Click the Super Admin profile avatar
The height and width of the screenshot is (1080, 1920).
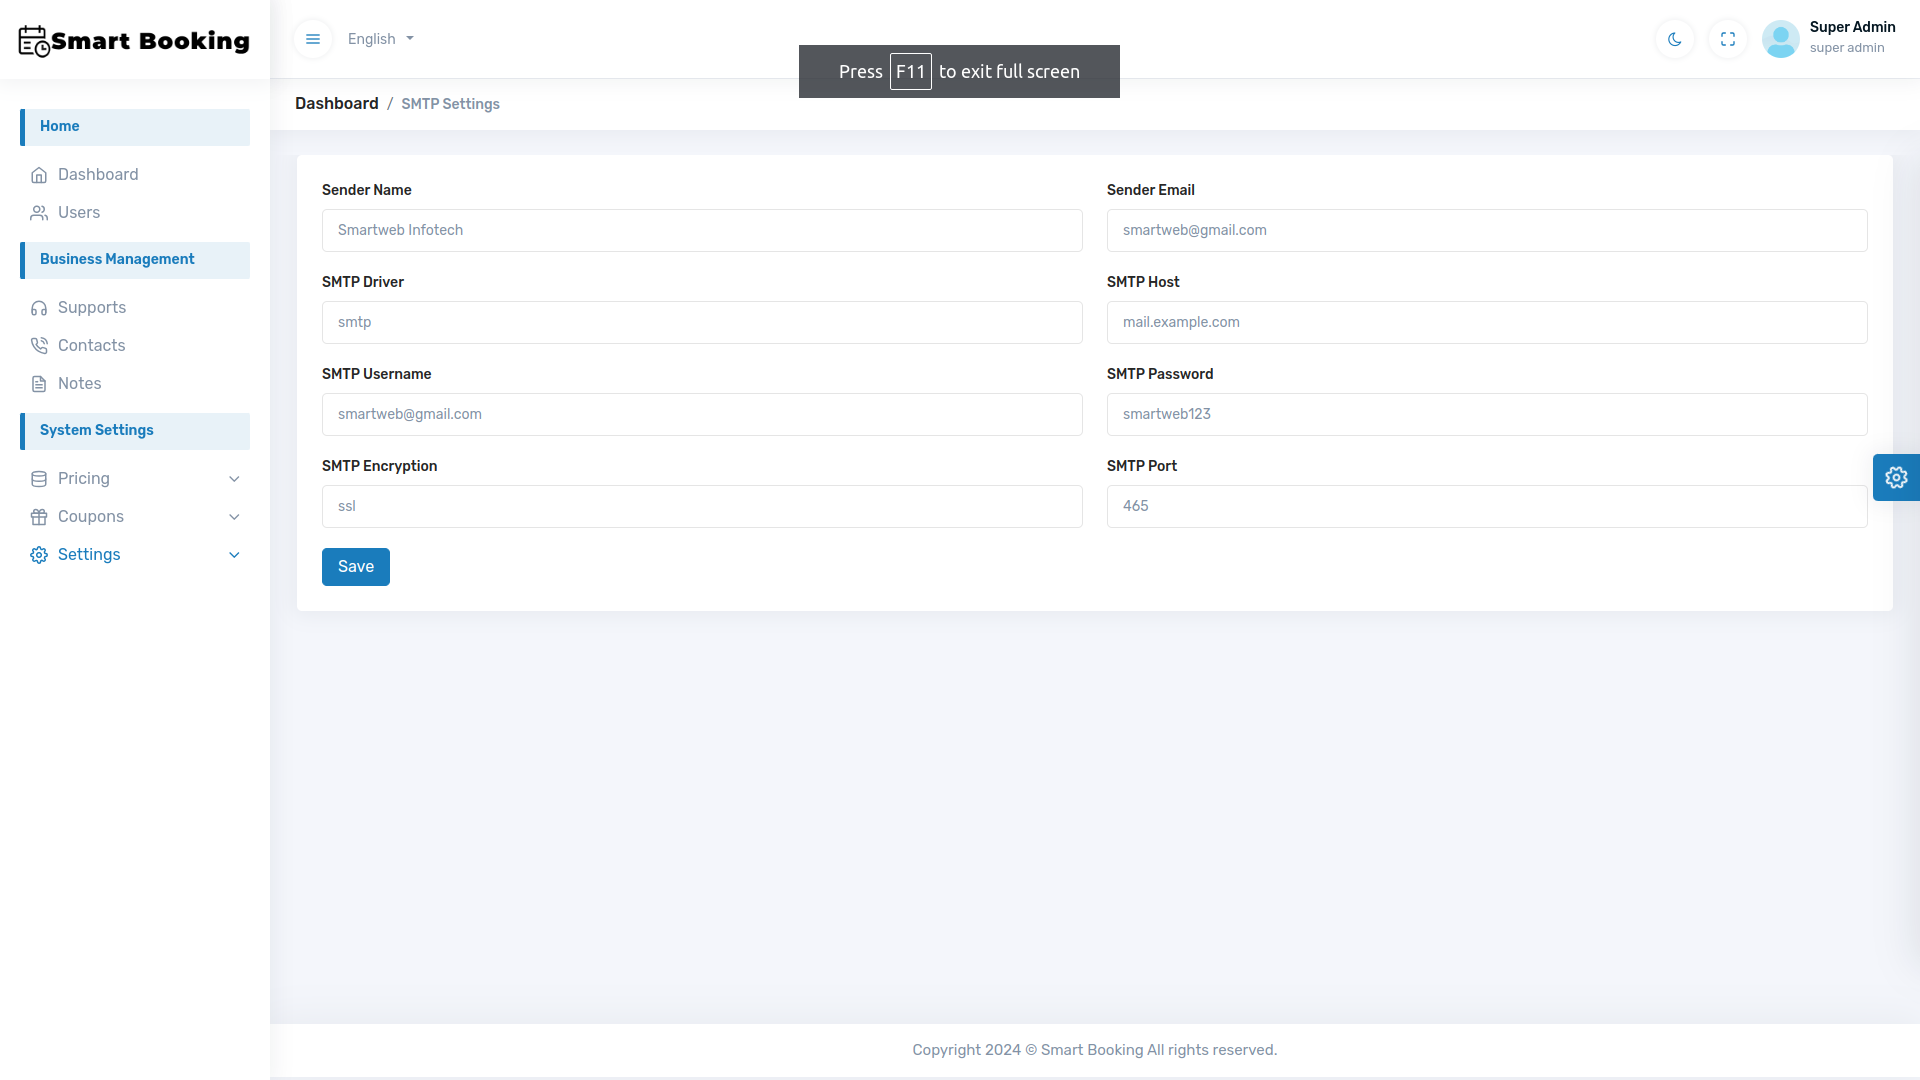1781,39
